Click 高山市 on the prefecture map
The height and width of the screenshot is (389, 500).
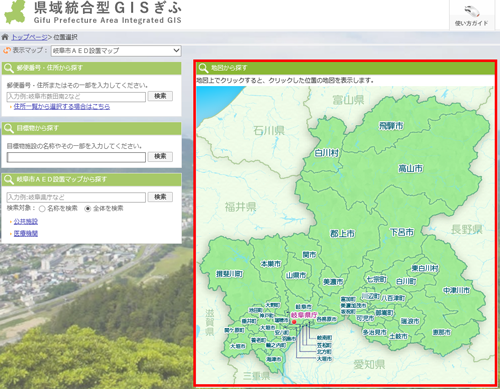(x=410, y=168)
